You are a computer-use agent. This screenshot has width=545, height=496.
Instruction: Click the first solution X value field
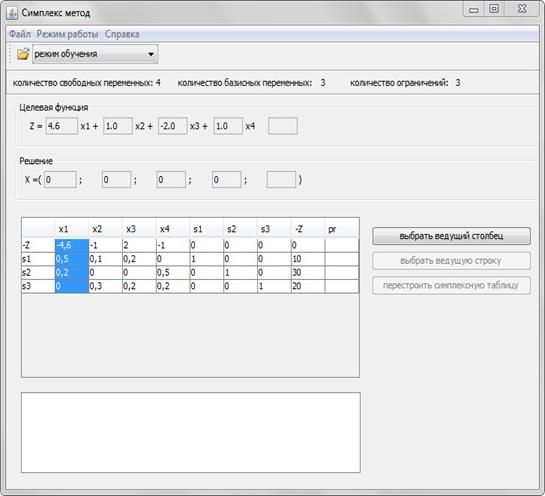click(60, 180)
